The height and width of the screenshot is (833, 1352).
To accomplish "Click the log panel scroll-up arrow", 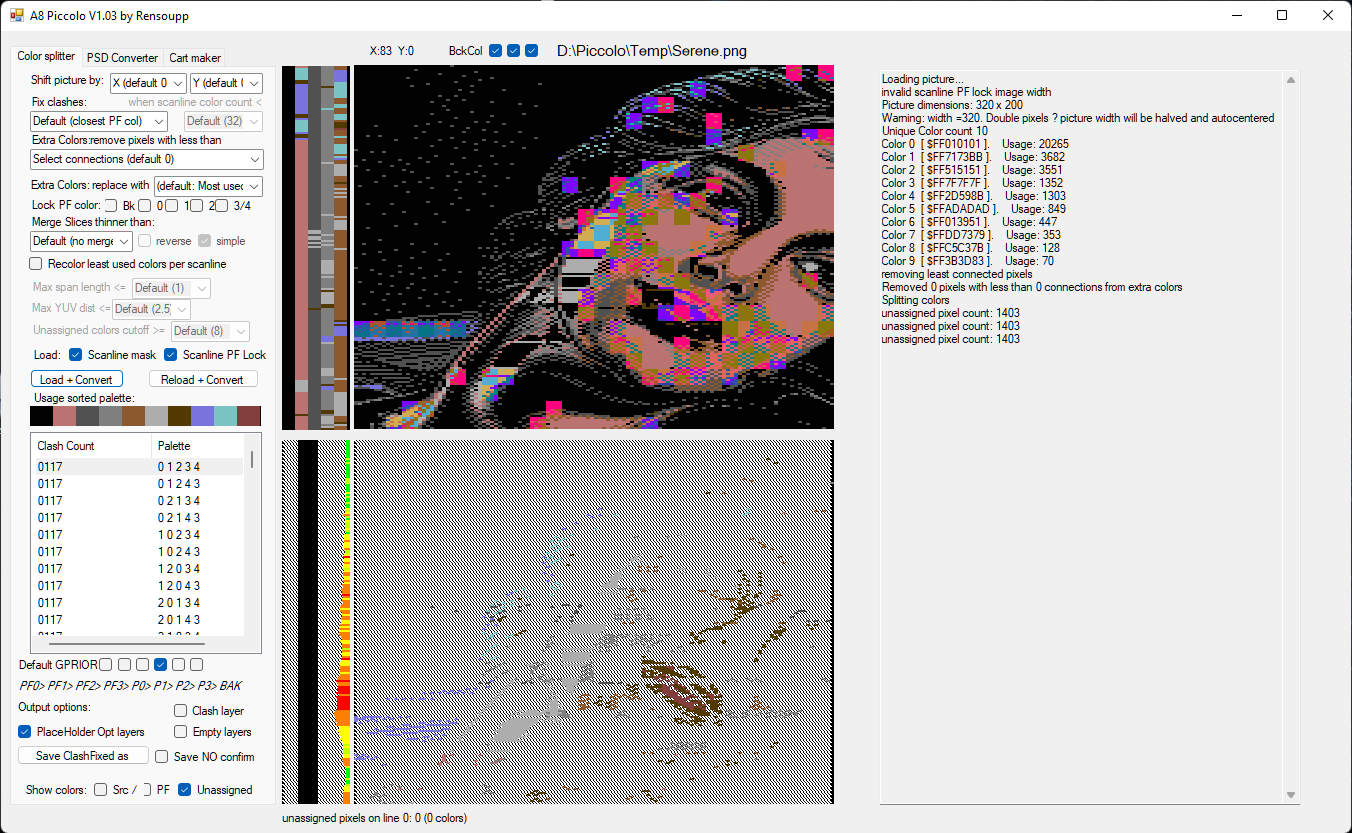I will 1290,80.
